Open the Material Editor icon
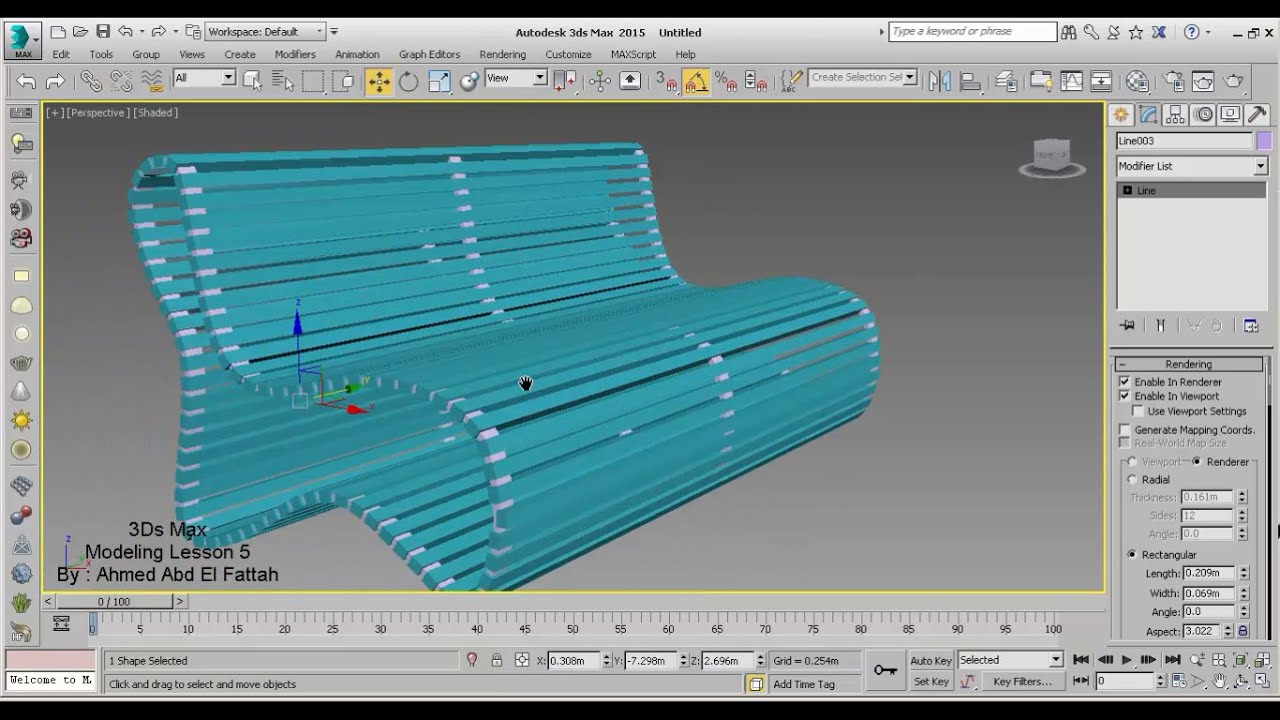 click(1137, 81)
